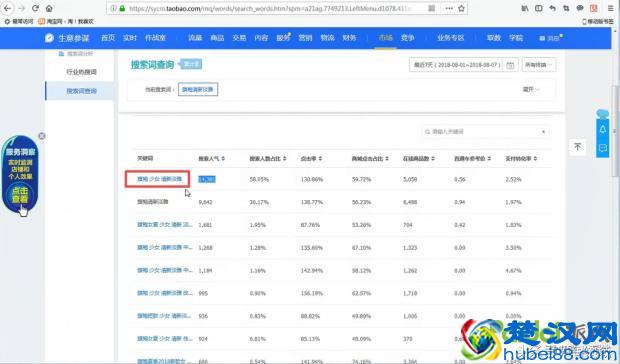Bookmark this page with the star
The image size is (620, 364).
point(461,8)
